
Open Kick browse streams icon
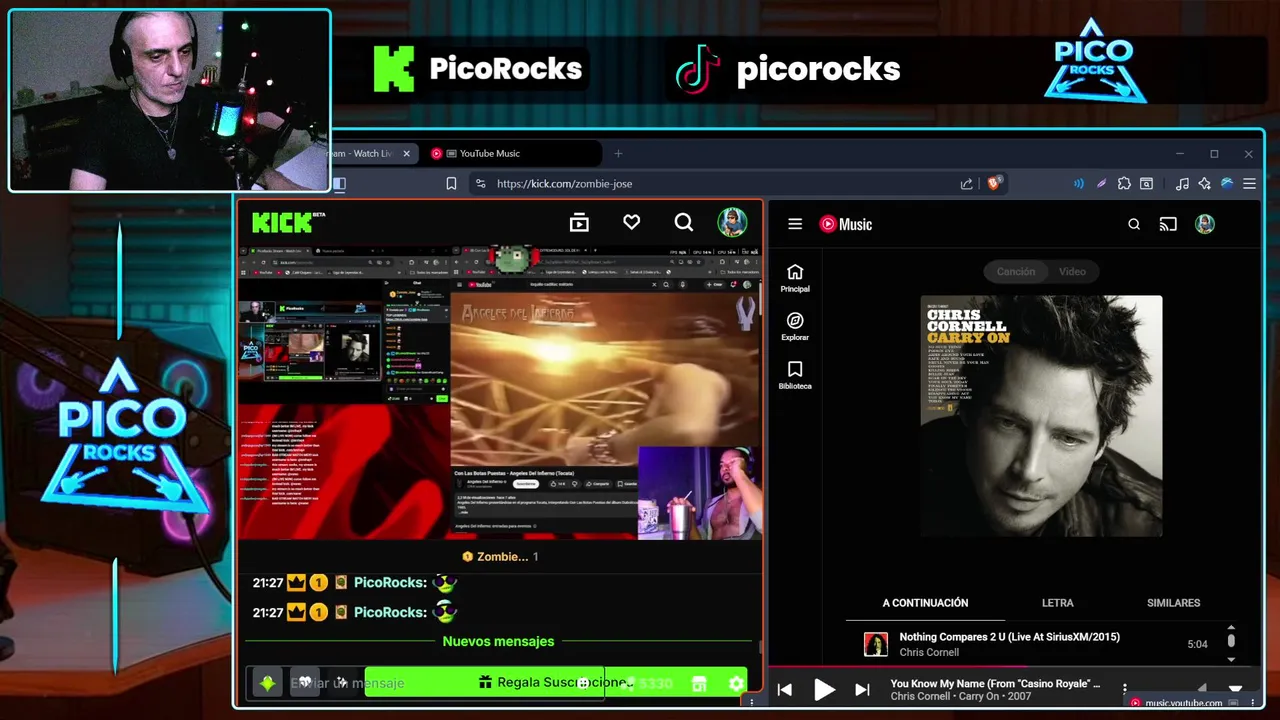[x=579, y=223]
